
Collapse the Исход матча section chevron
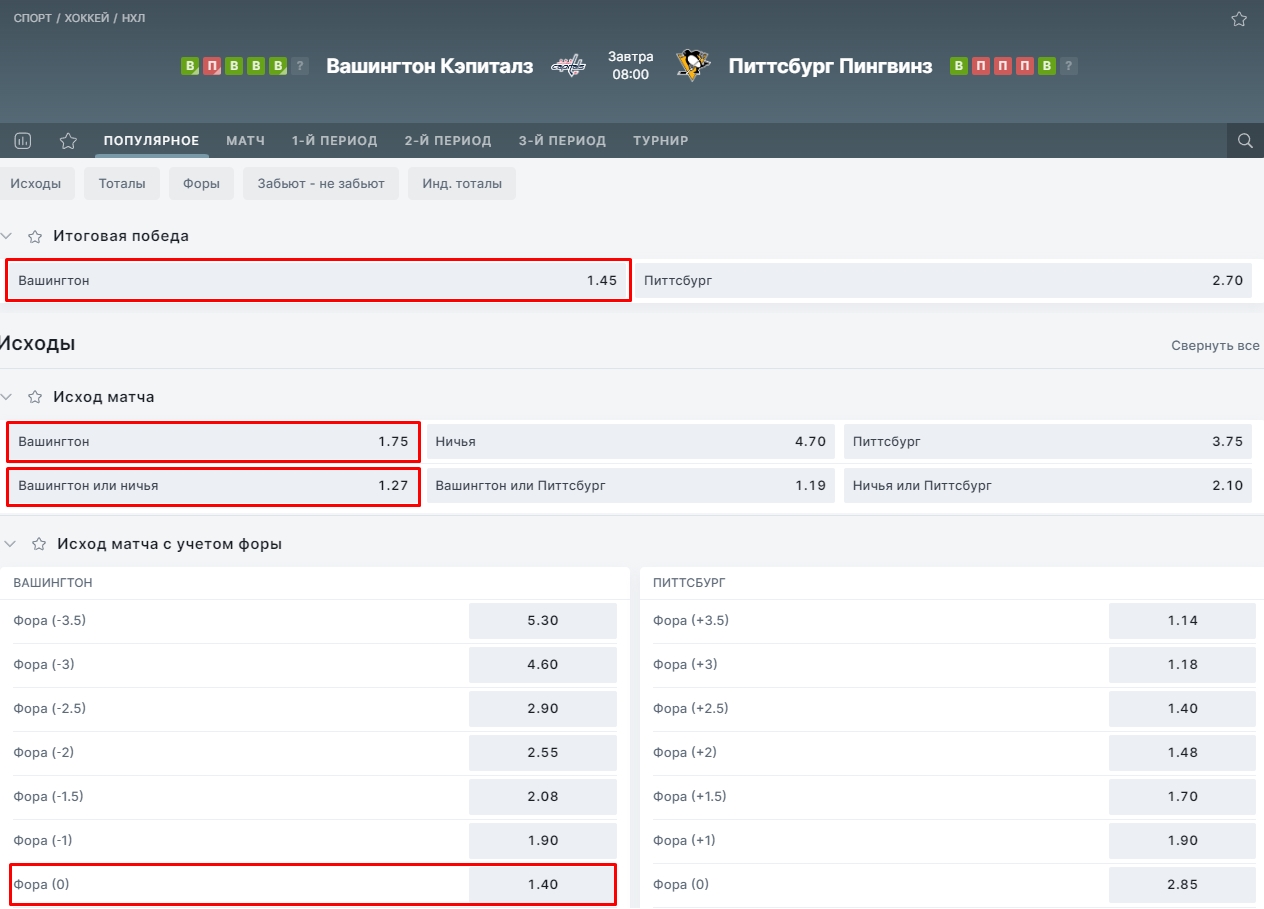pos(7,397)
